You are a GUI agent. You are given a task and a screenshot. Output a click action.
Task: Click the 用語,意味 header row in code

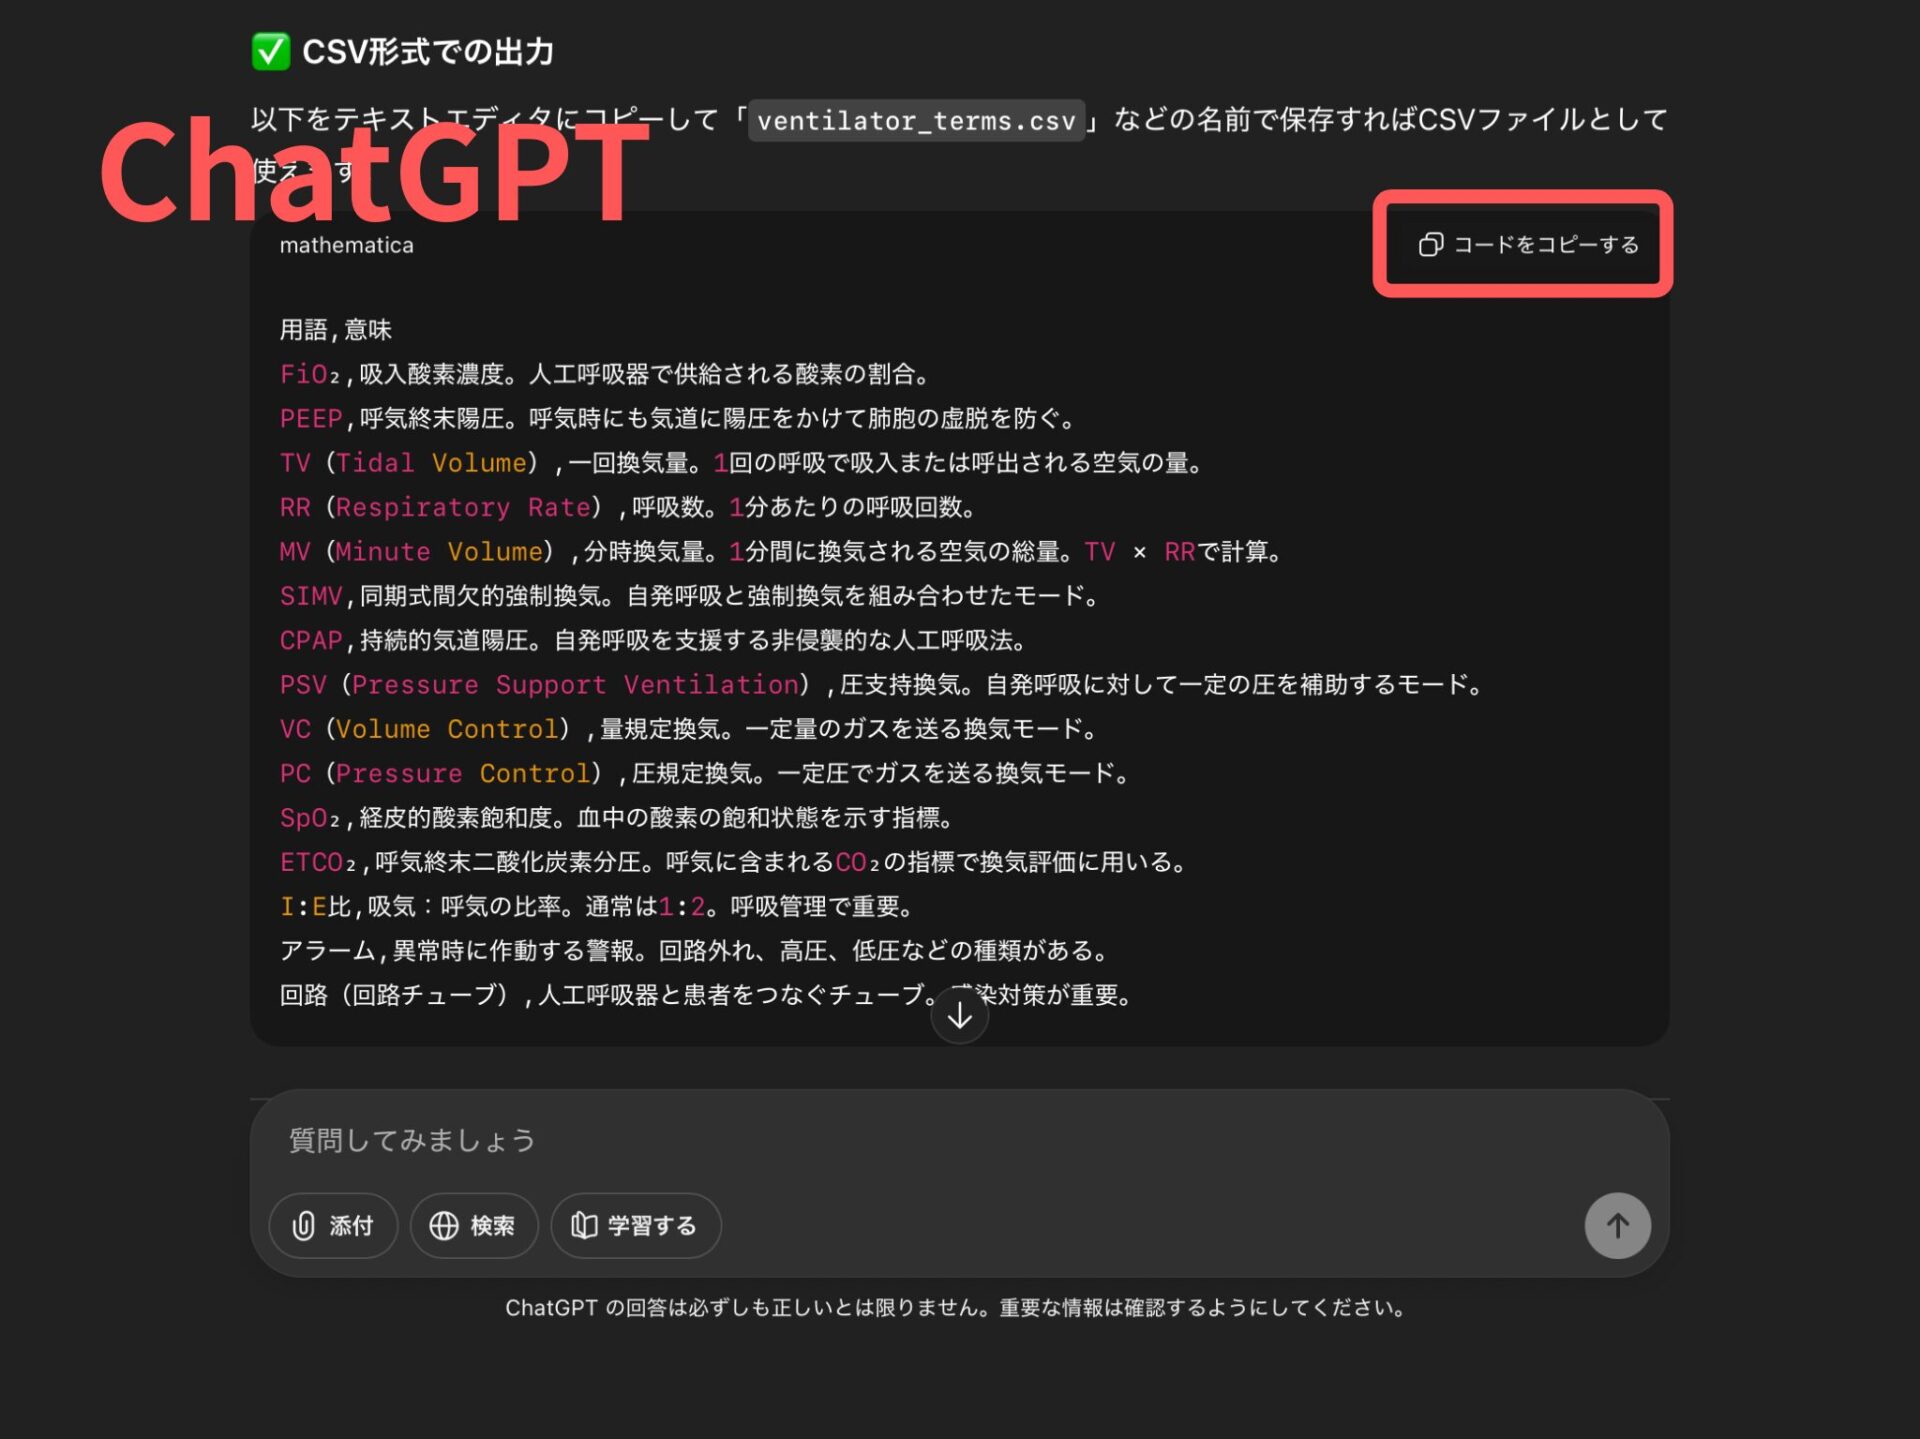[x=335, y=330]
